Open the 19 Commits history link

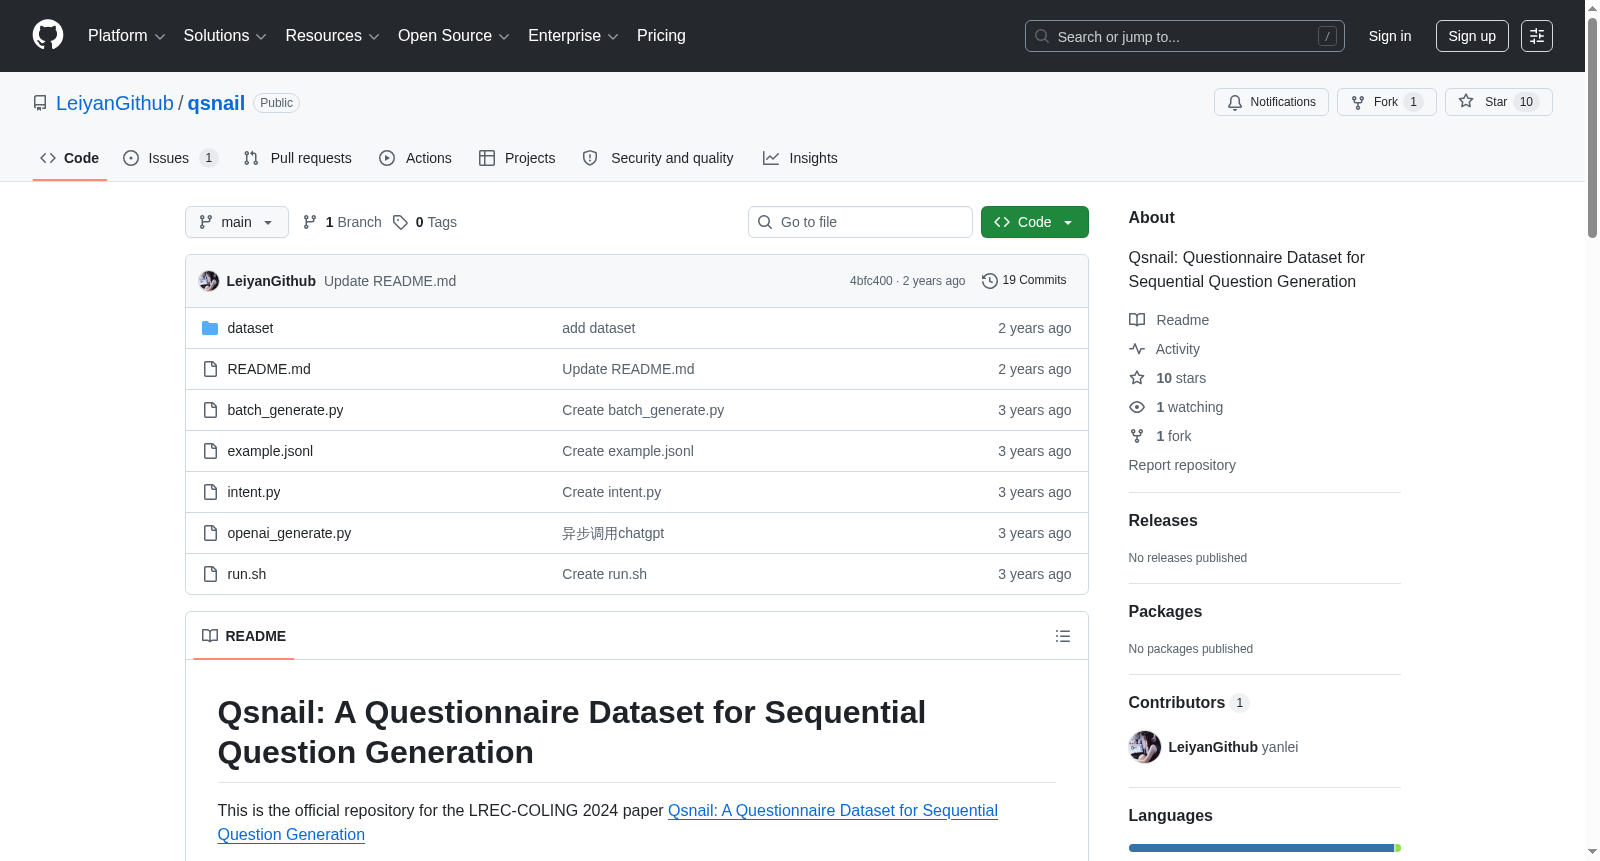click(1024, 281)
